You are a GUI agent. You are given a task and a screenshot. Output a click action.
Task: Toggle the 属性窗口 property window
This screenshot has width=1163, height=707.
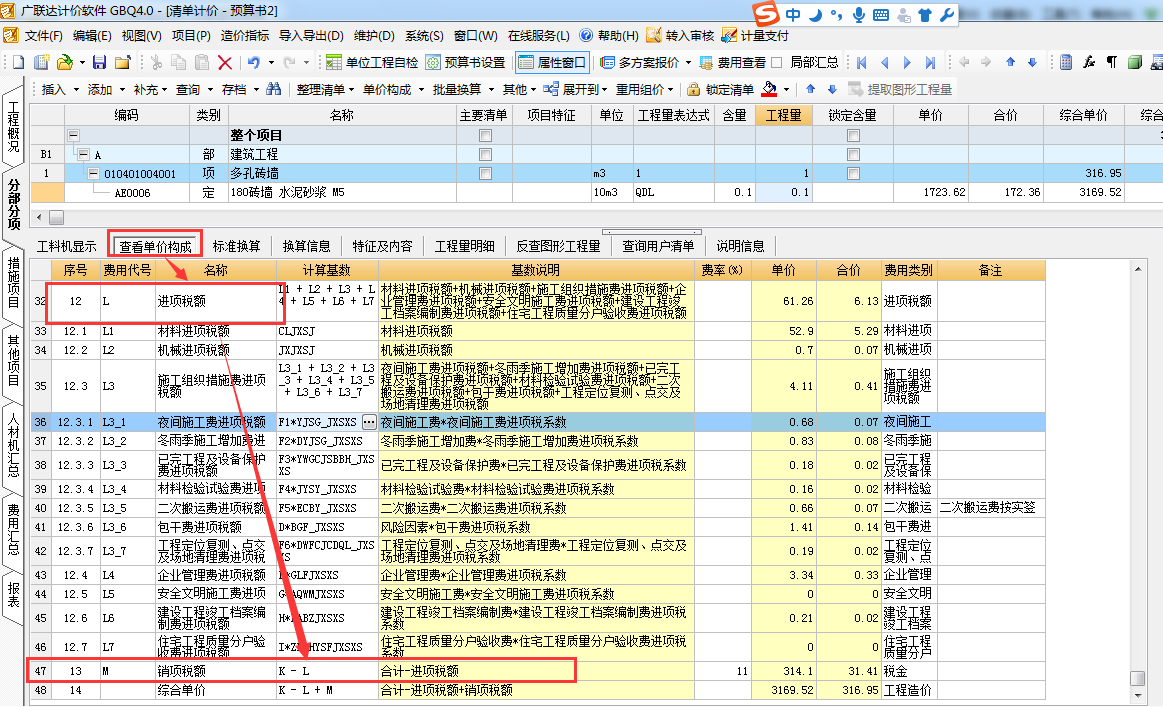(x=553, y=62)
